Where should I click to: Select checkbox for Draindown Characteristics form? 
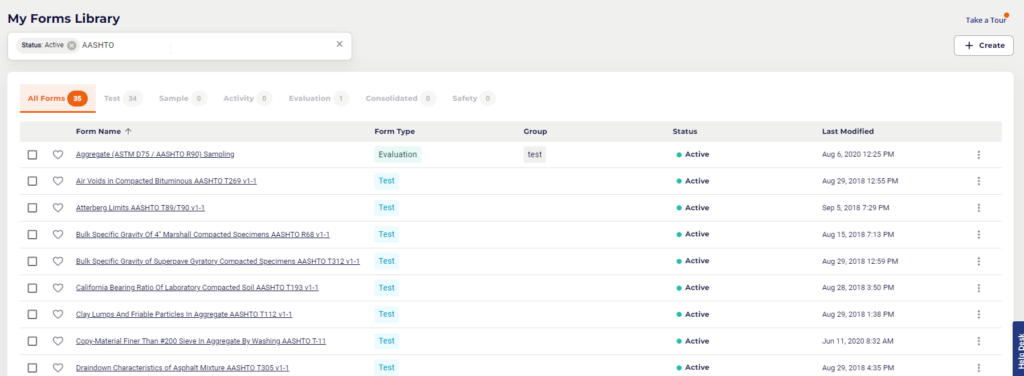[32, 368]
